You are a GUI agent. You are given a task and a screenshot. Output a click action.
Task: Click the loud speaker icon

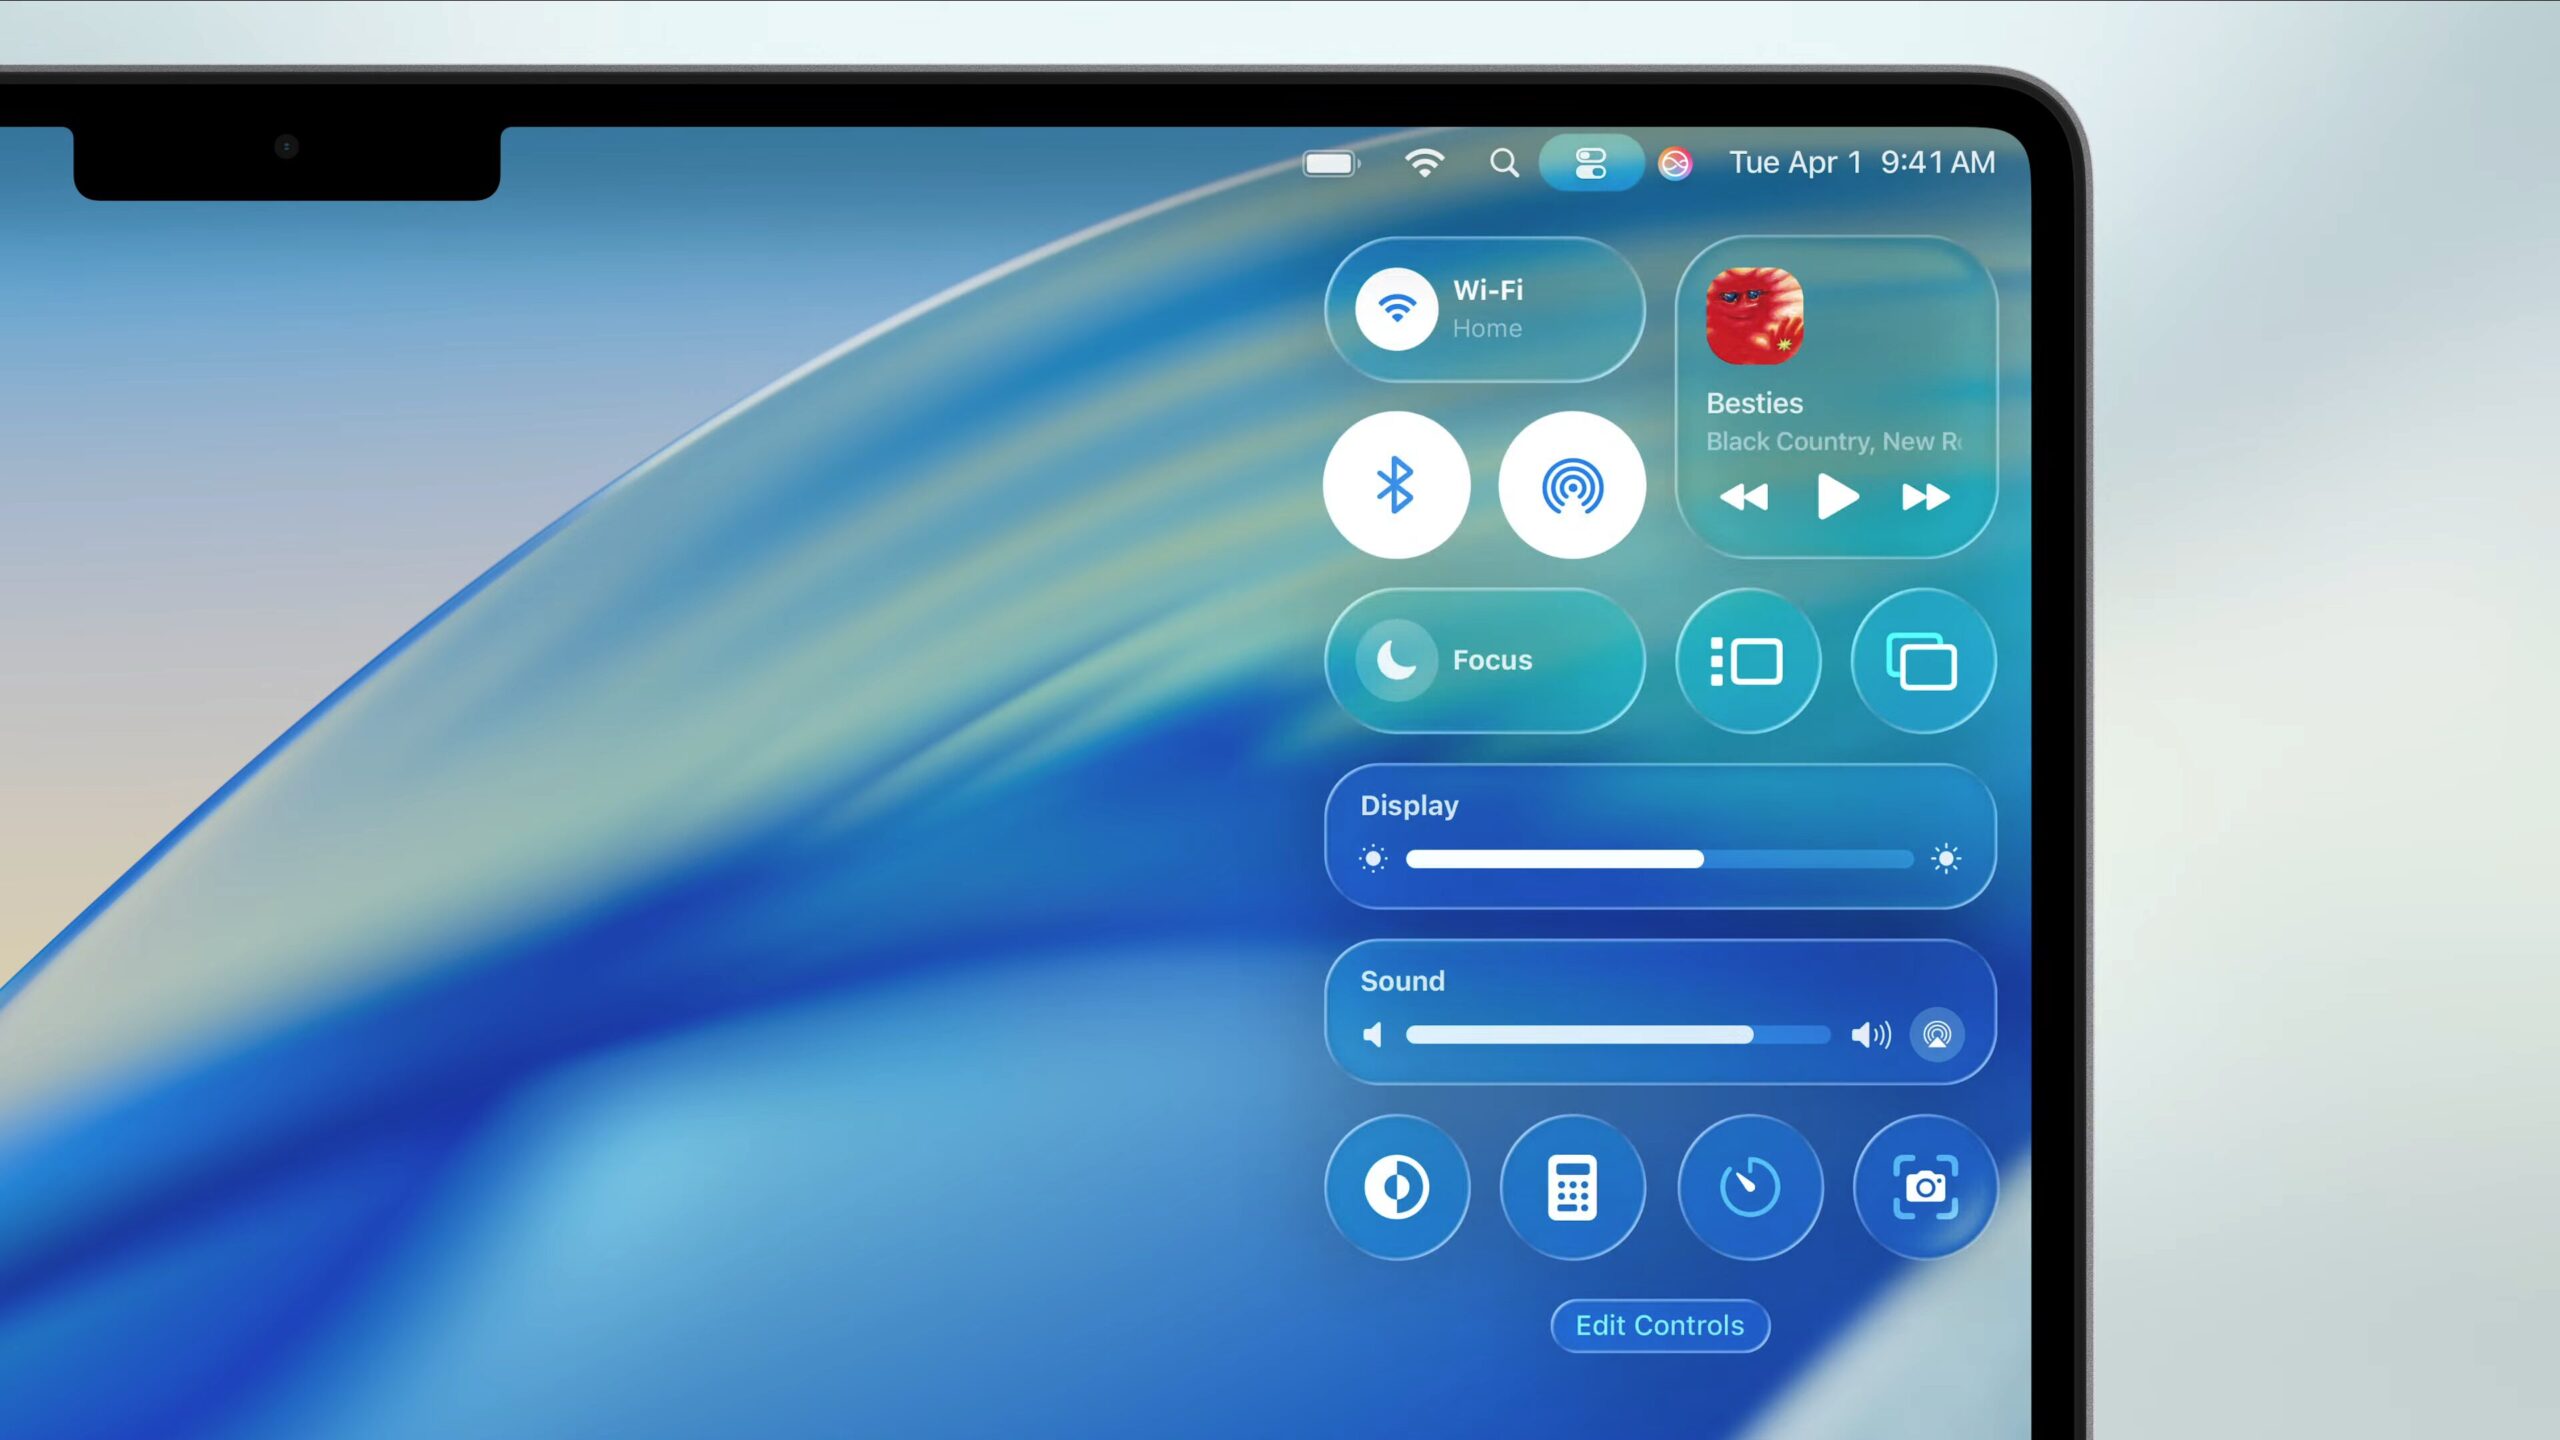click(1871, 1034)
